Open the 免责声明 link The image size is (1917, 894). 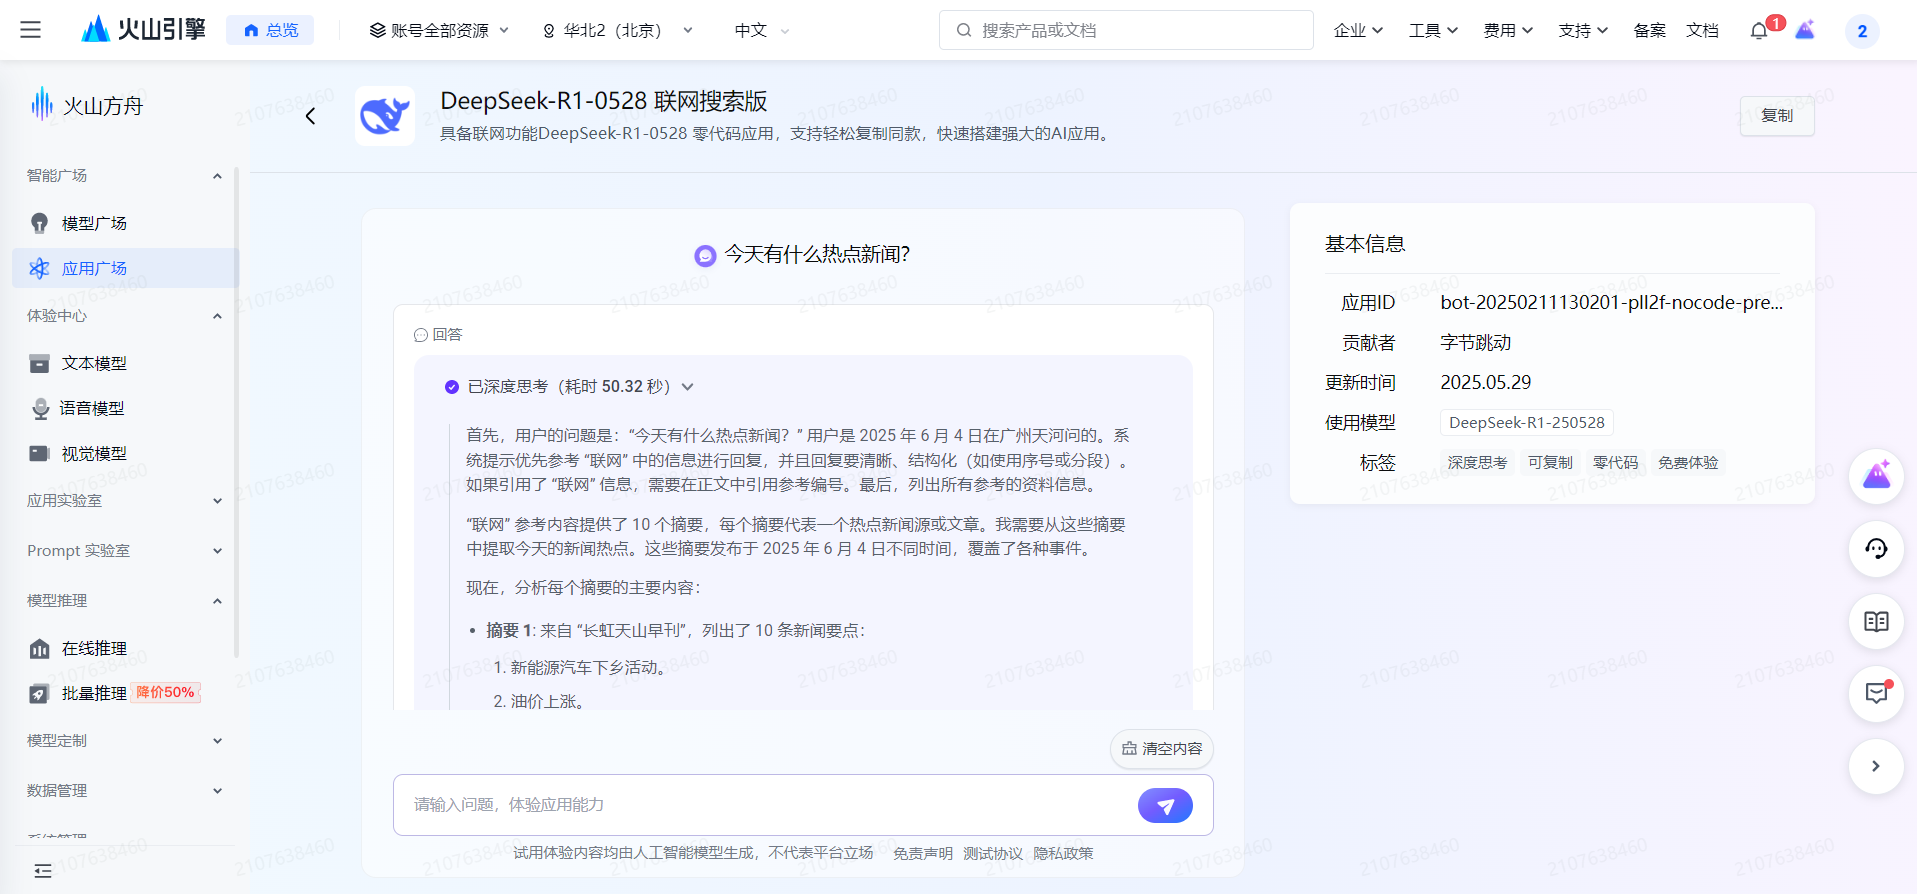(x=923, y=853)
